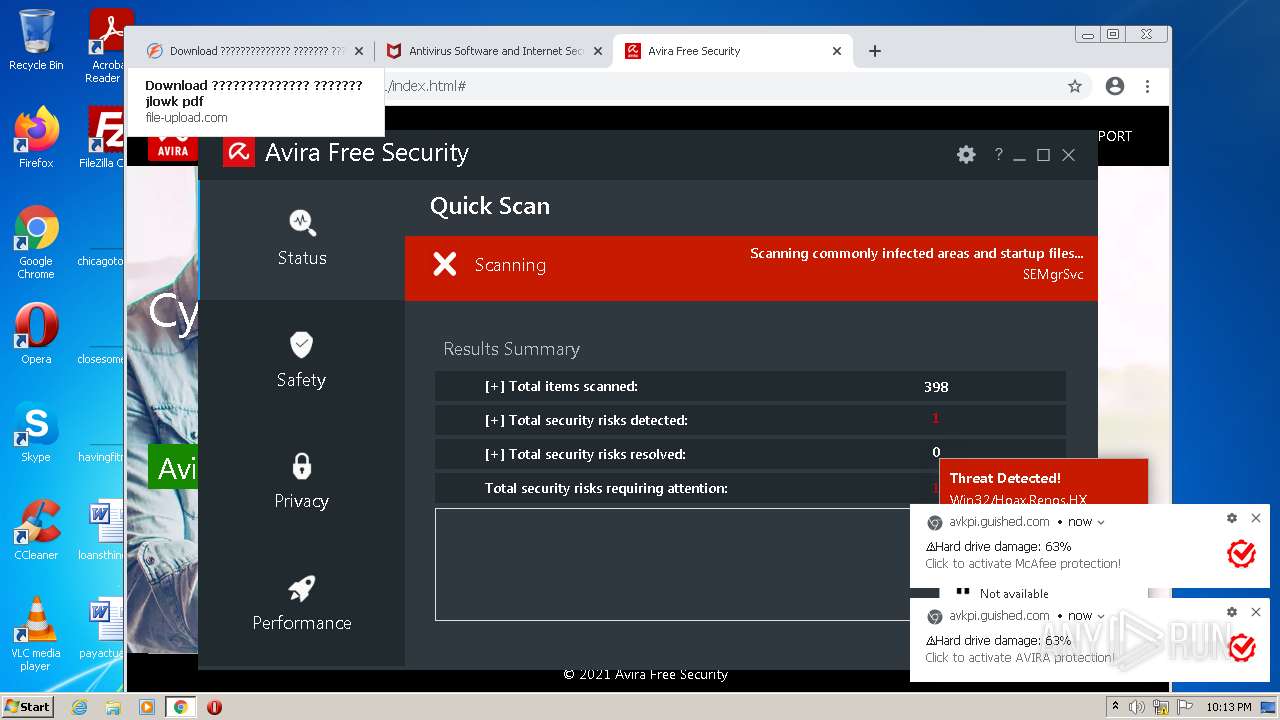Bookmark this page with the star icon

(1075, 86)
